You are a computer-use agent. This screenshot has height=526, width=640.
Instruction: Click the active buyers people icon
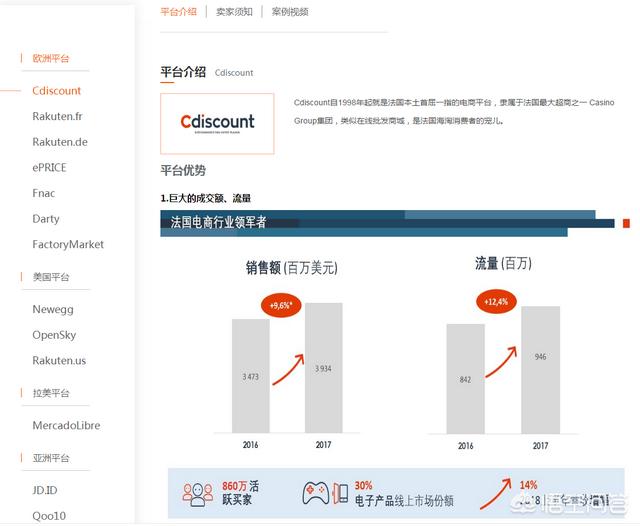pos(198,492)
